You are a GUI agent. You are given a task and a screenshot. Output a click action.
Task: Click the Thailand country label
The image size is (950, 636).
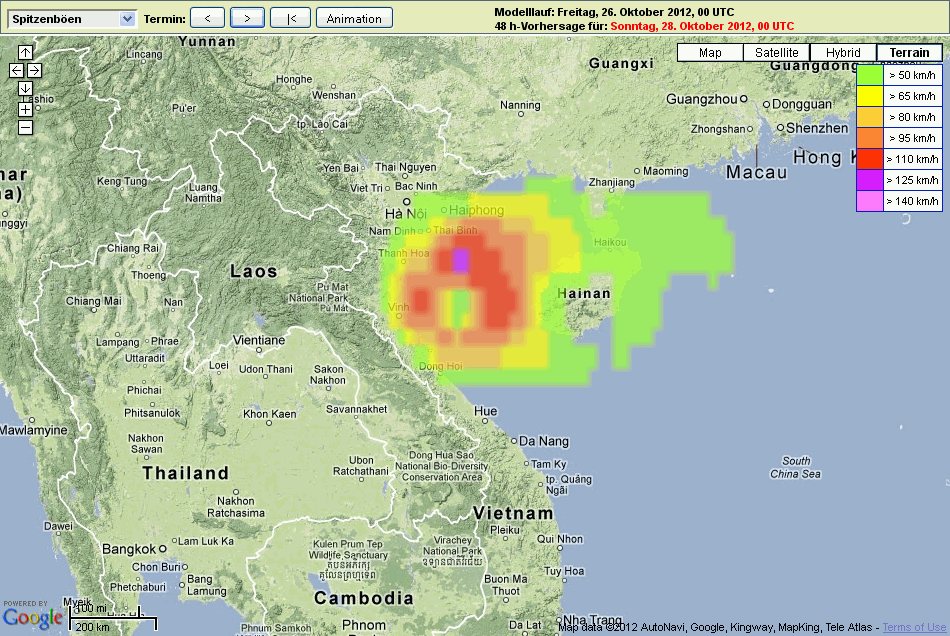pyautogui.click(x=185, y=473)
